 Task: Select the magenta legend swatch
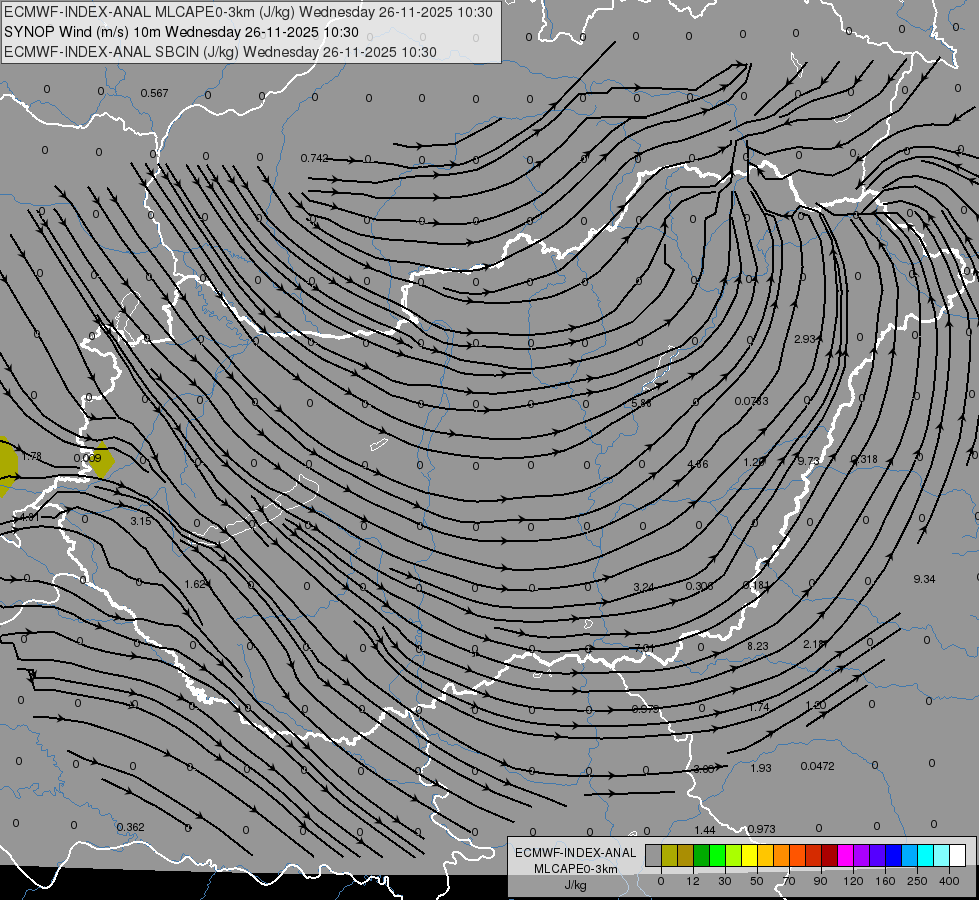pos(846,855)
